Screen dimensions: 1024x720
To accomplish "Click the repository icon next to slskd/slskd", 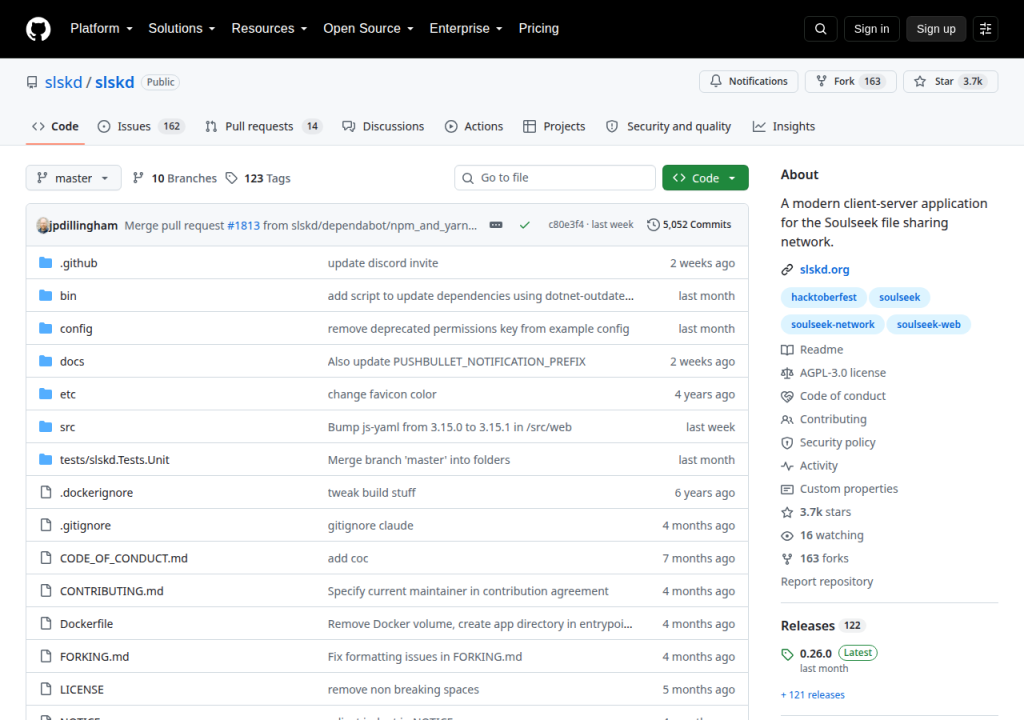I will 32,82.
